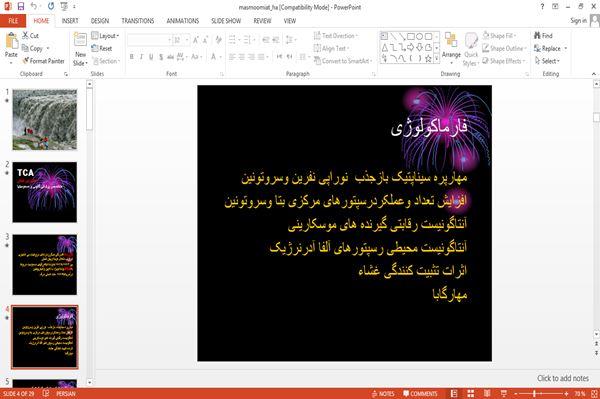Click PERSIAN language indicator
This screenshot has width=600, height=399.
[x=66, y=393]
